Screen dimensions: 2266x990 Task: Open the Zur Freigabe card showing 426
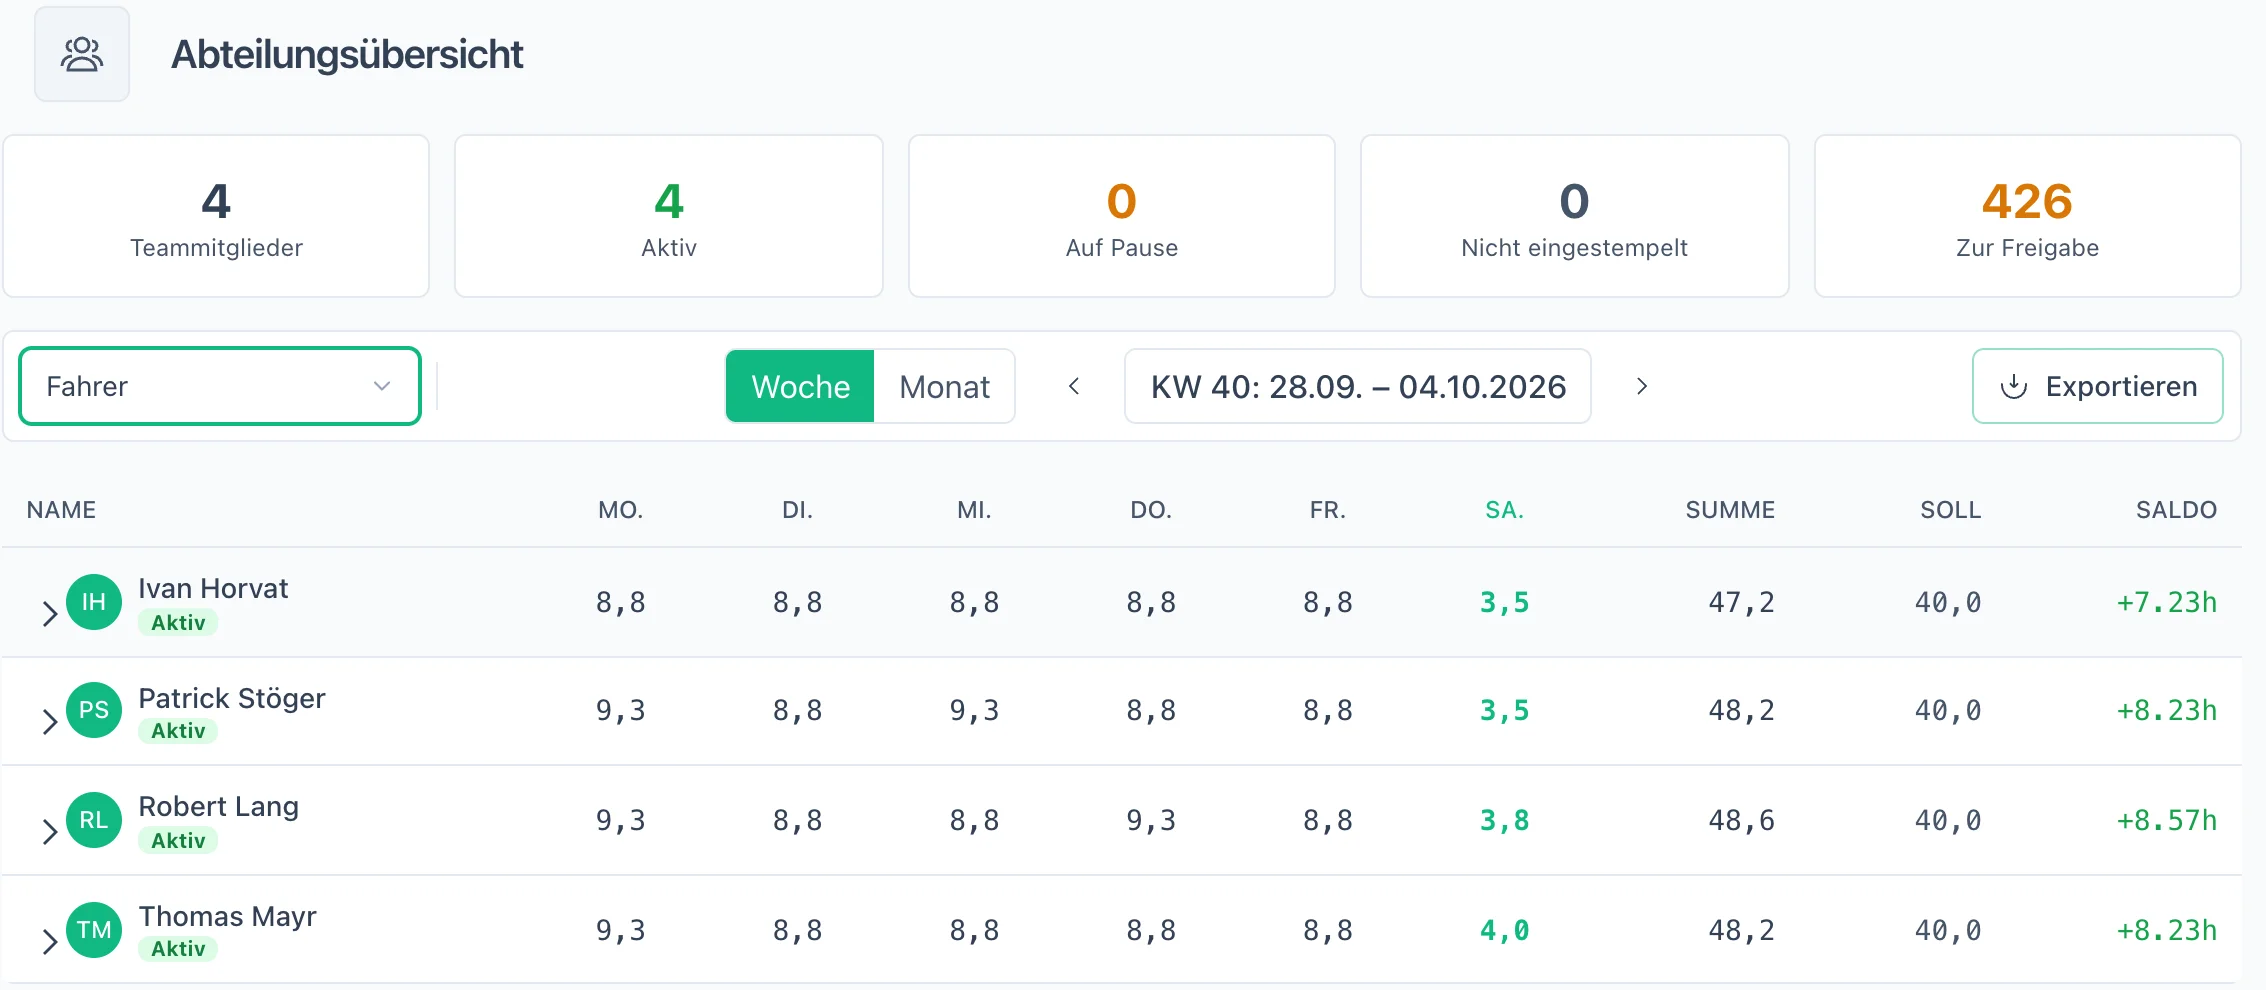click(x=2028, y=216)
